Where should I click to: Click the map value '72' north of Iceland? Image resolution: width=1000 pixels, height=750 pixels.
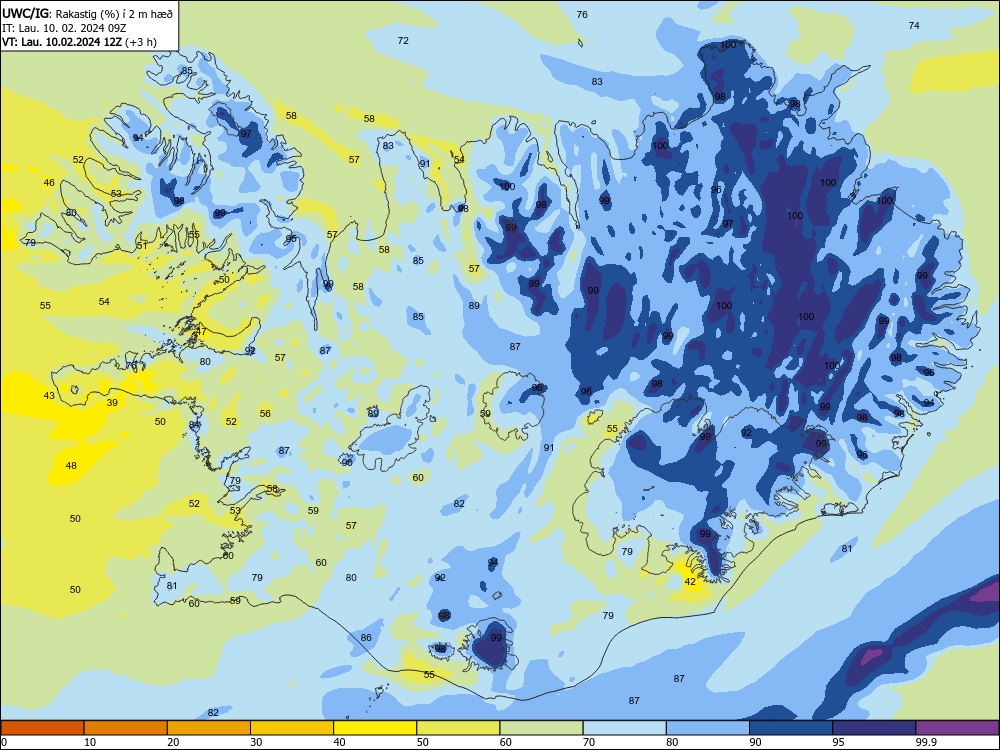pyautogui.click(x=403, y=40)
